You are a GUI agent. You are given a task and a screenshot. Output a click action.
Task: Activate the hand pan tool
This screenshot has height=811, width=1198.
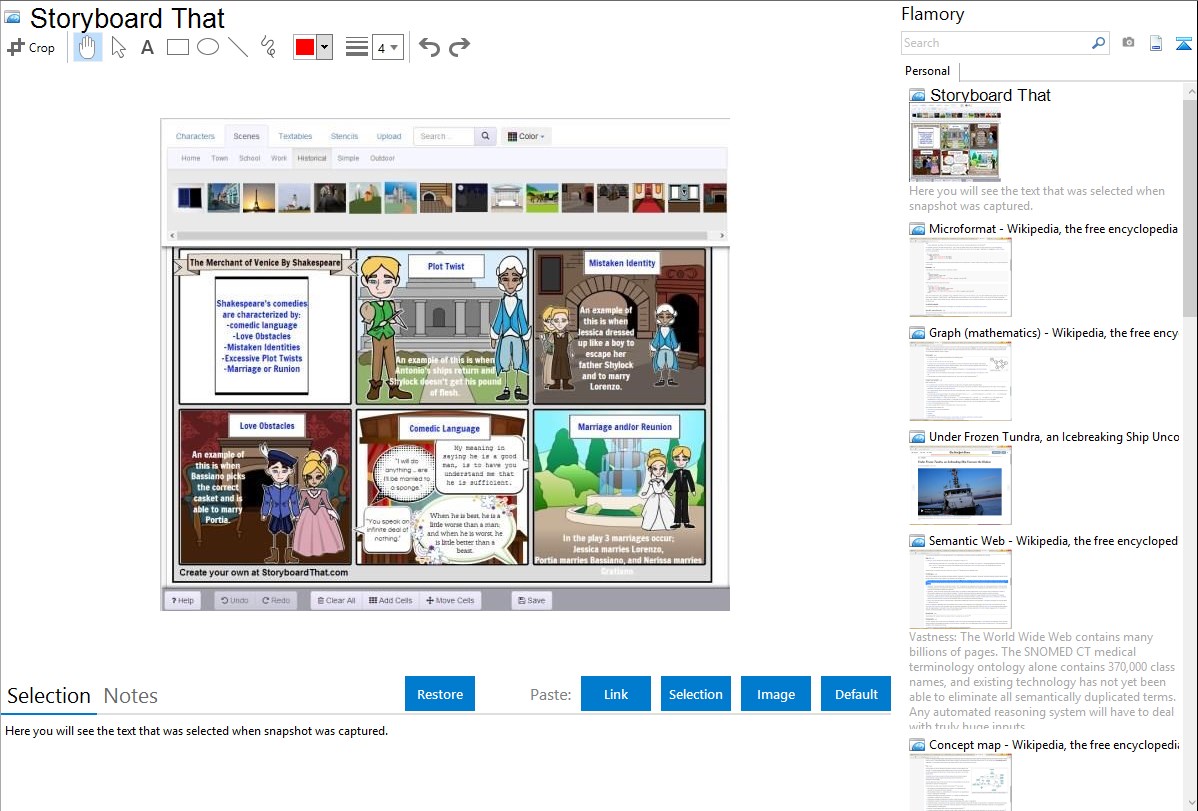[88, 47]
